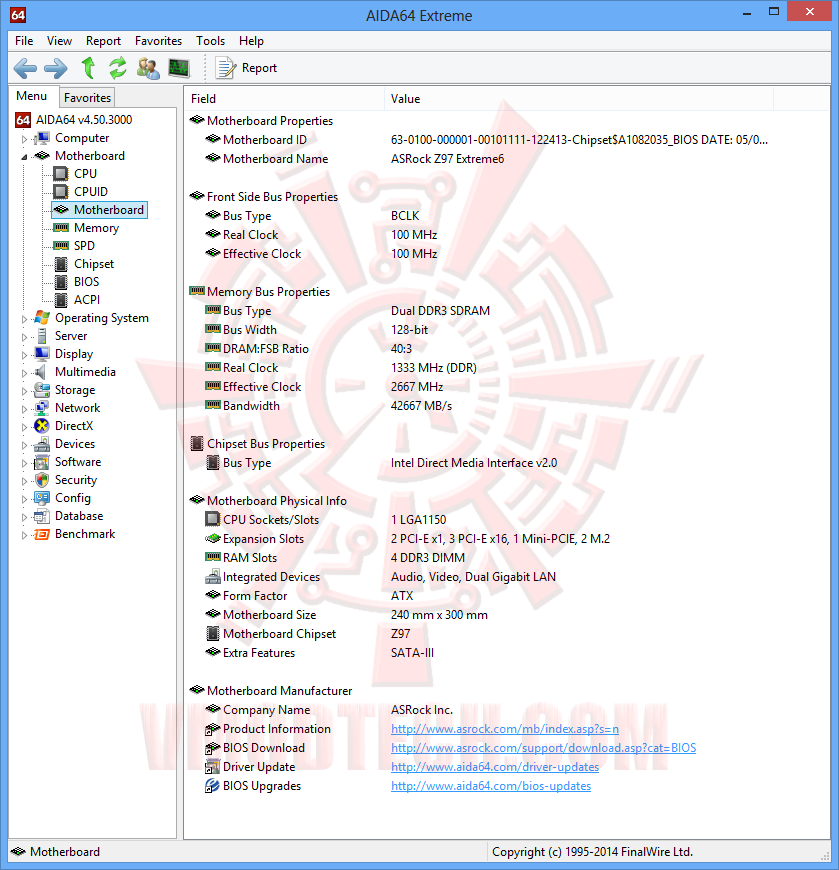Open the Report menu
Screen dimensions: 839x870
tap(103, 41)
